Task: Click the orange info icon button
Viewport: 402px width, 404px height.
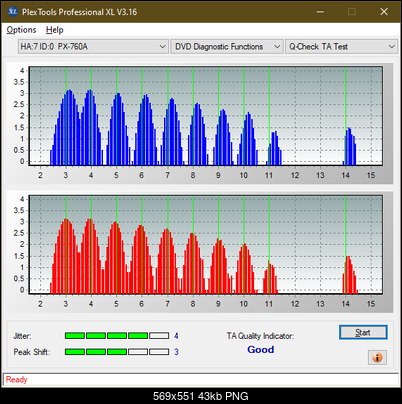Action: pyautogui.click(x=377, y=358)
